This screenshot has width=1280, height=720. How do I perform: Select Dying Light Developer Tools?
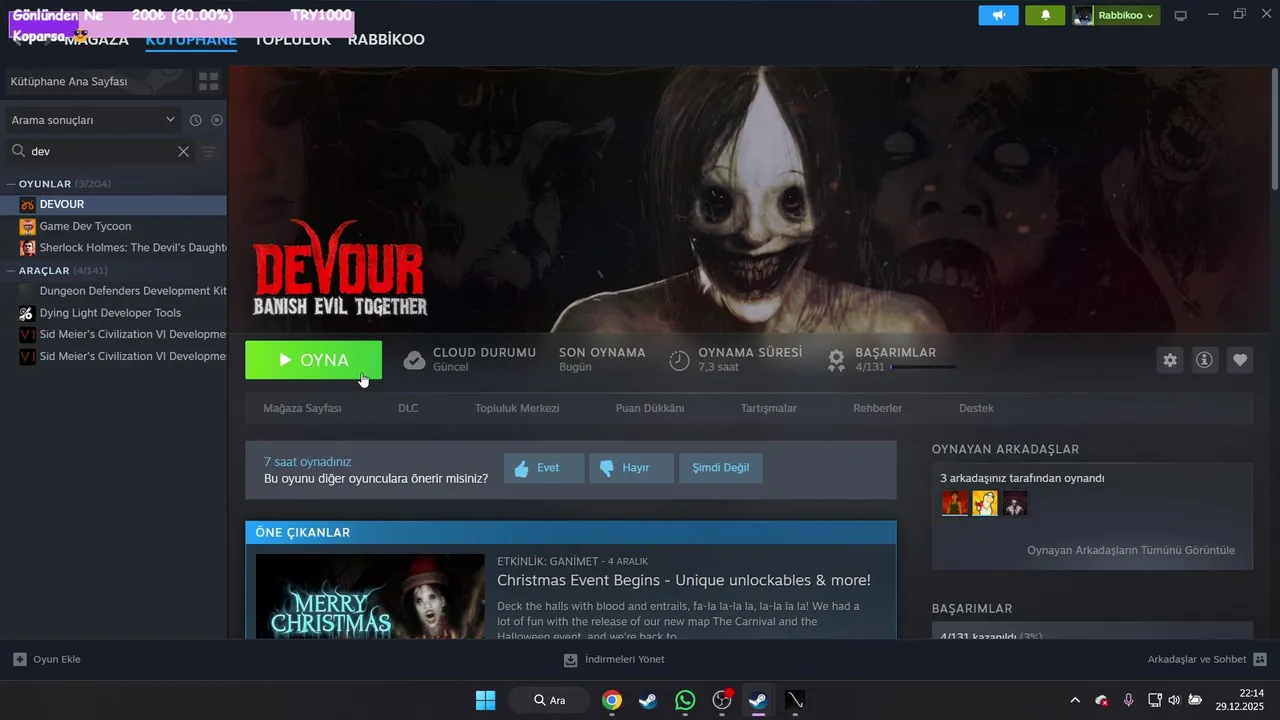tap(114, 313)
